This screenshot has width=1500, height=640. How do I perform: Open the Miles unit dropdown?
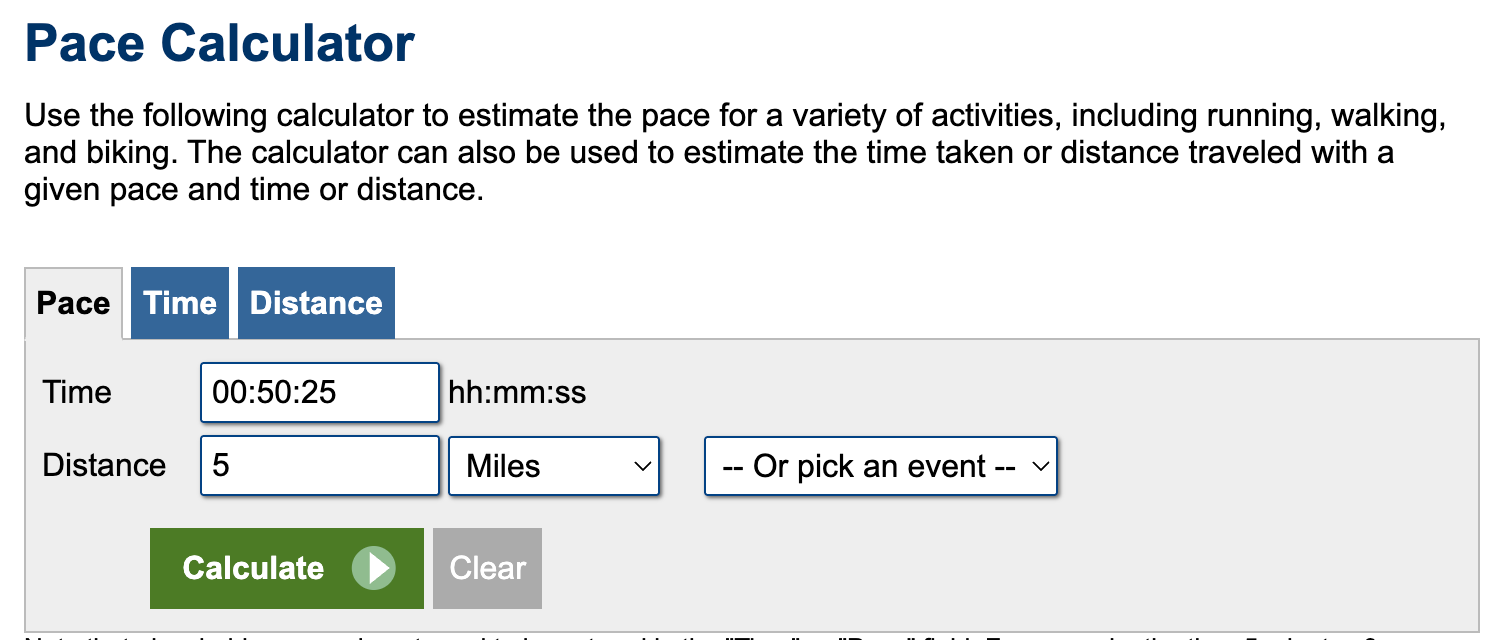point(553,466)
